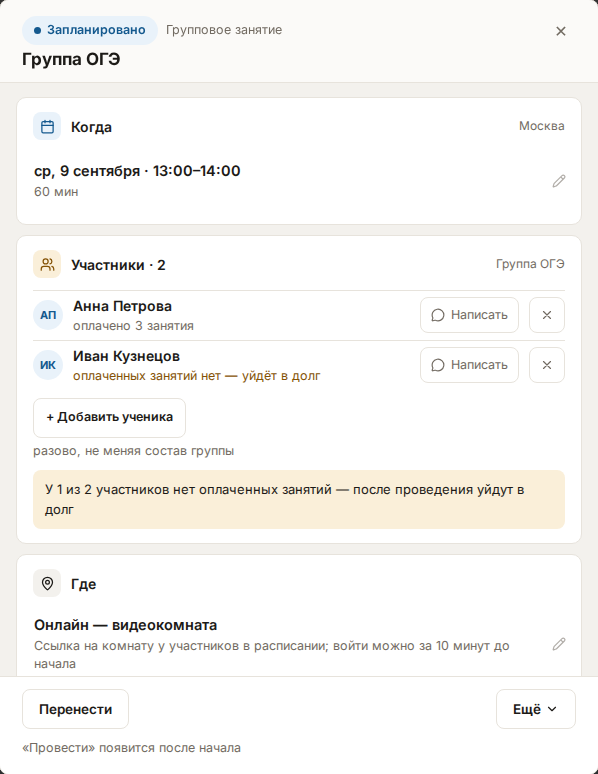598x774 pixels.
Task: Click the participants icon beside Участники
Action: coord(47,264)
